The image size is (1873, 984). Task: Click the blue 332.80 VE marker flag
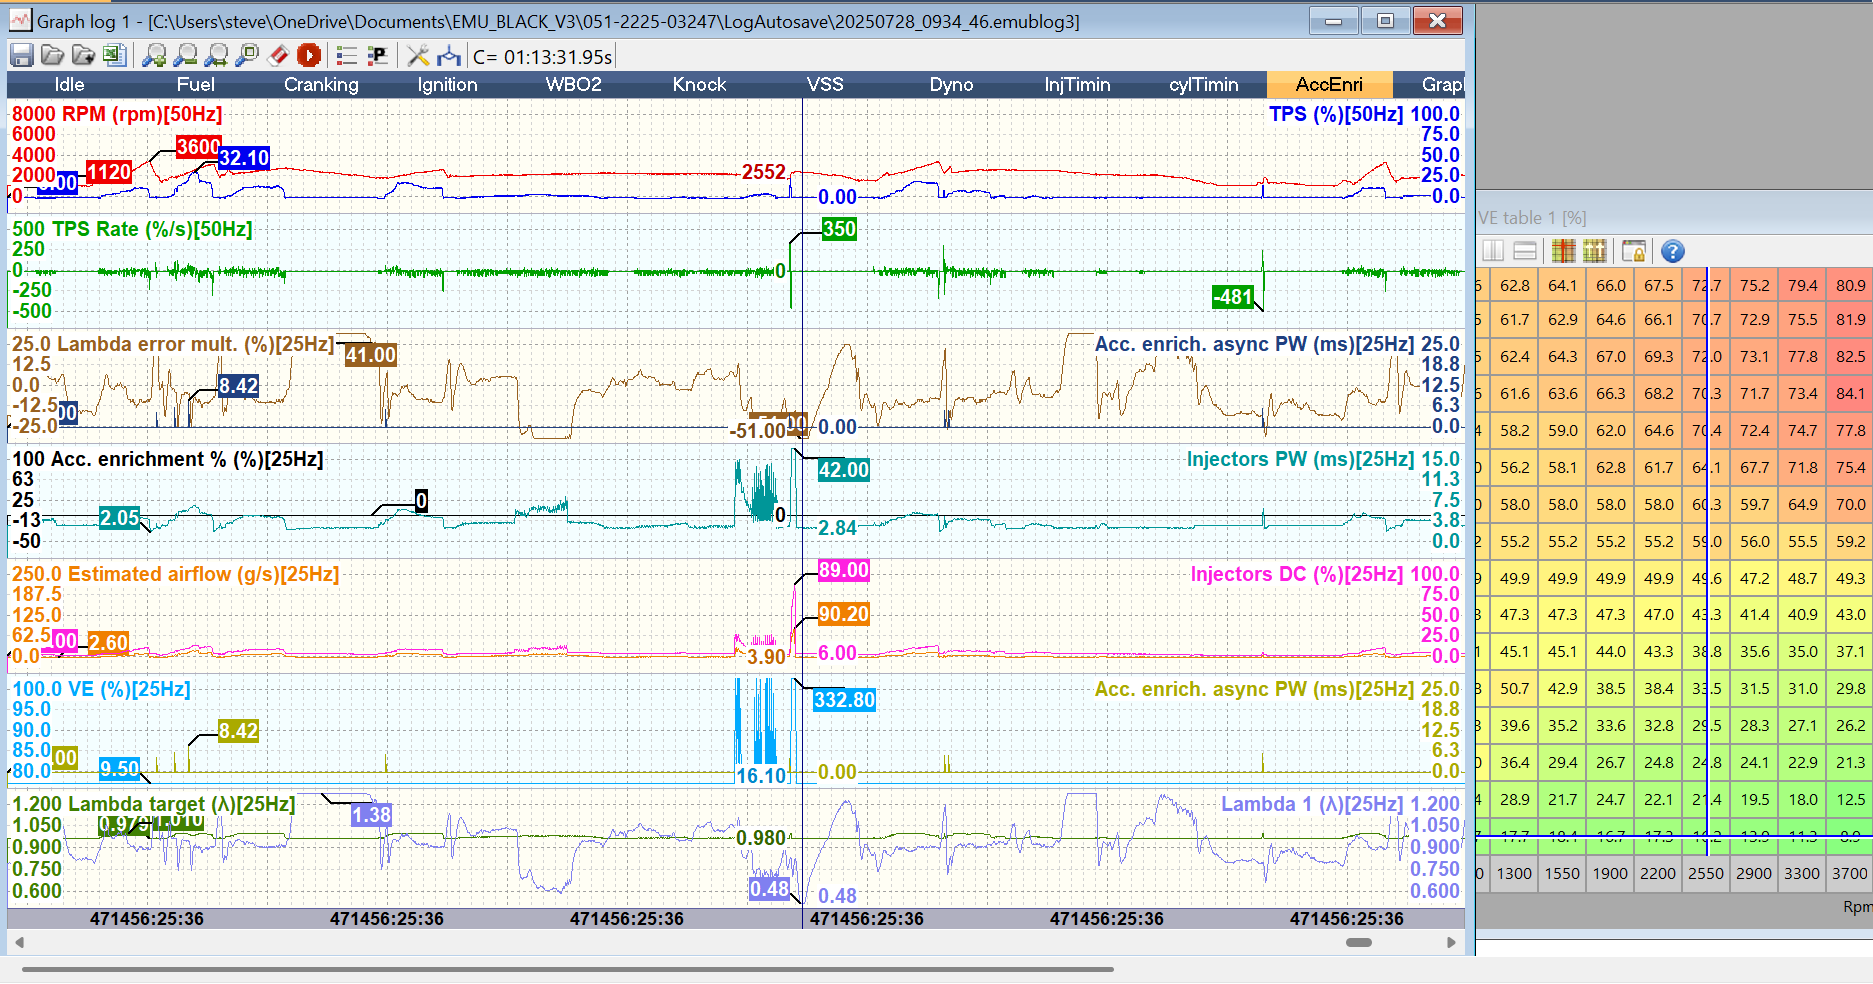pyautogui.click(x=844, y=700)
